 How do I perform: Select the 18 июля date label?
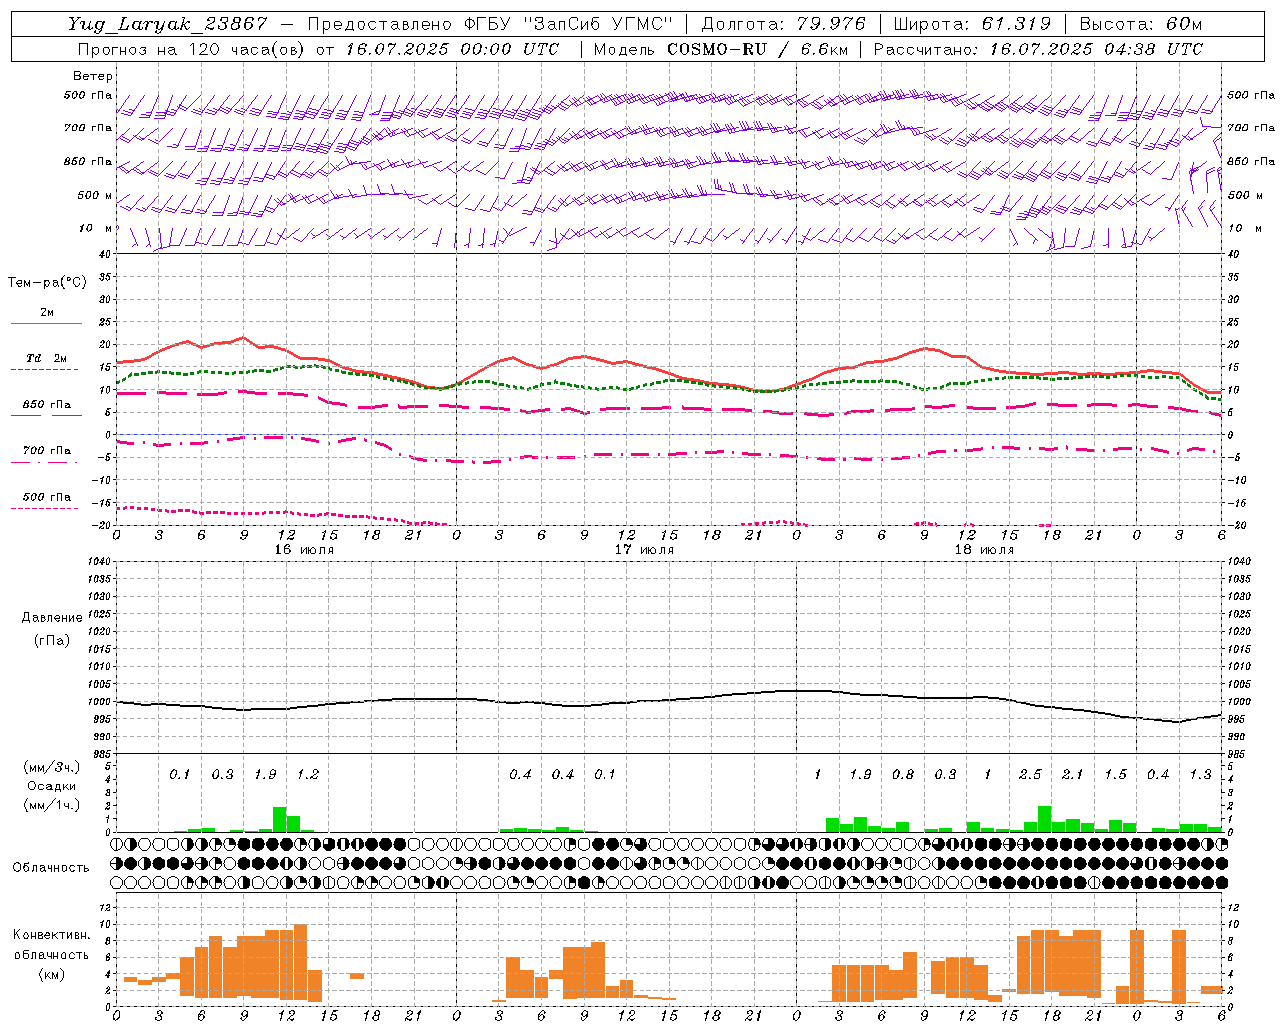click(984, 549)
